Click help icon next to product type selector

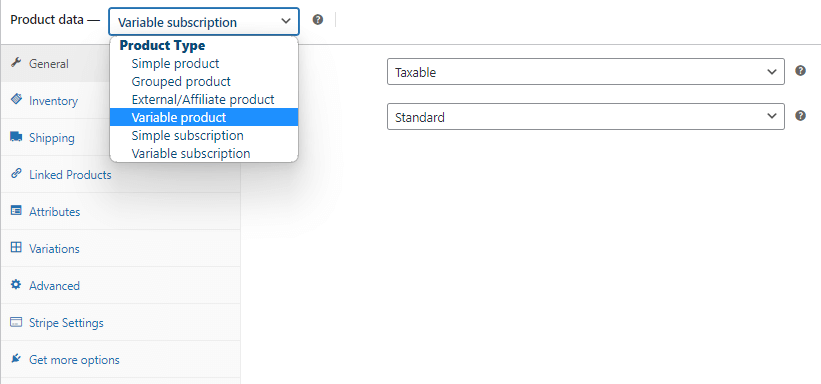(317, 20)
